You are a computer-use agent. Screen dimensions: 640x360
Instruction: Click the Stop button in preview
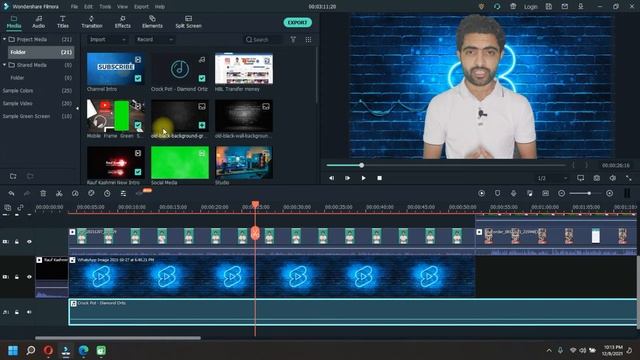click(379, 178)
